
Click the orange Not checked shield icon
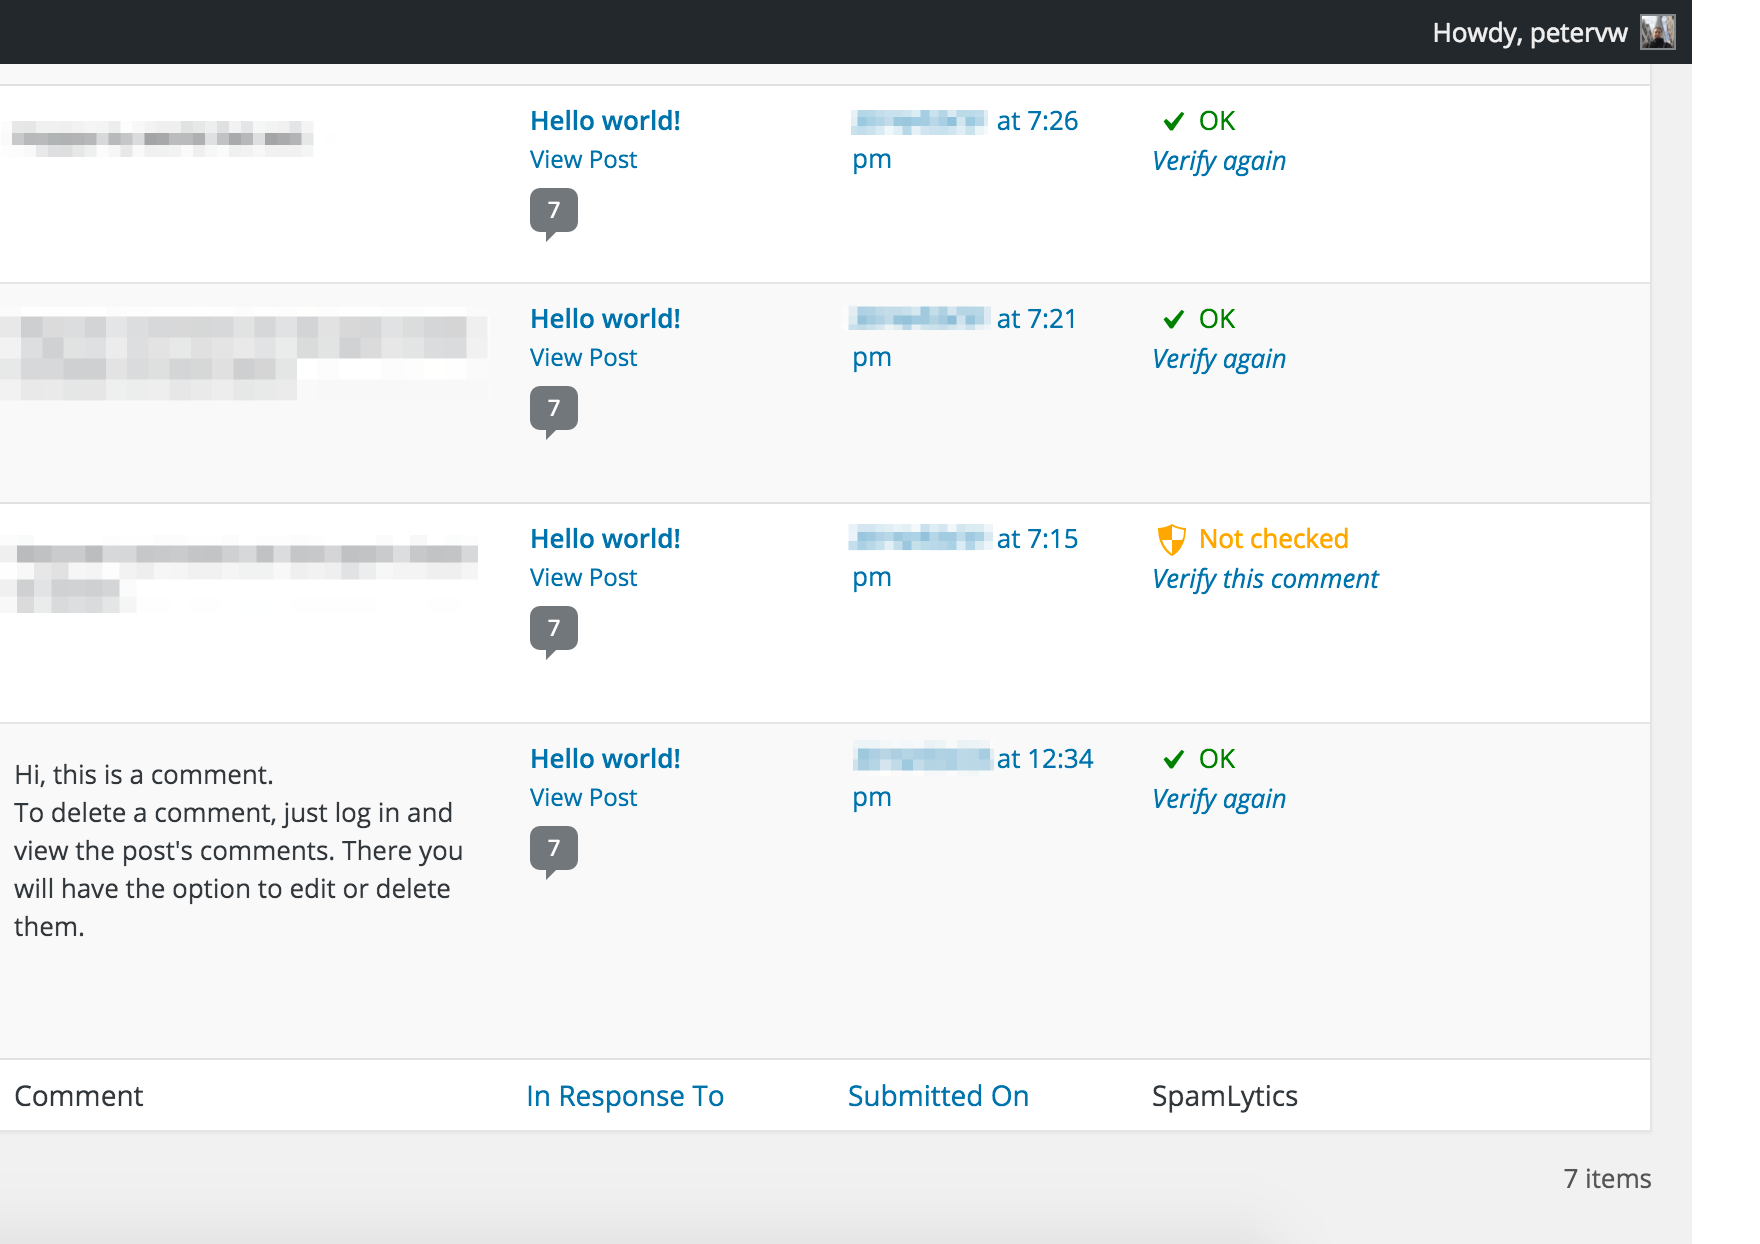tap(1171, 540)
